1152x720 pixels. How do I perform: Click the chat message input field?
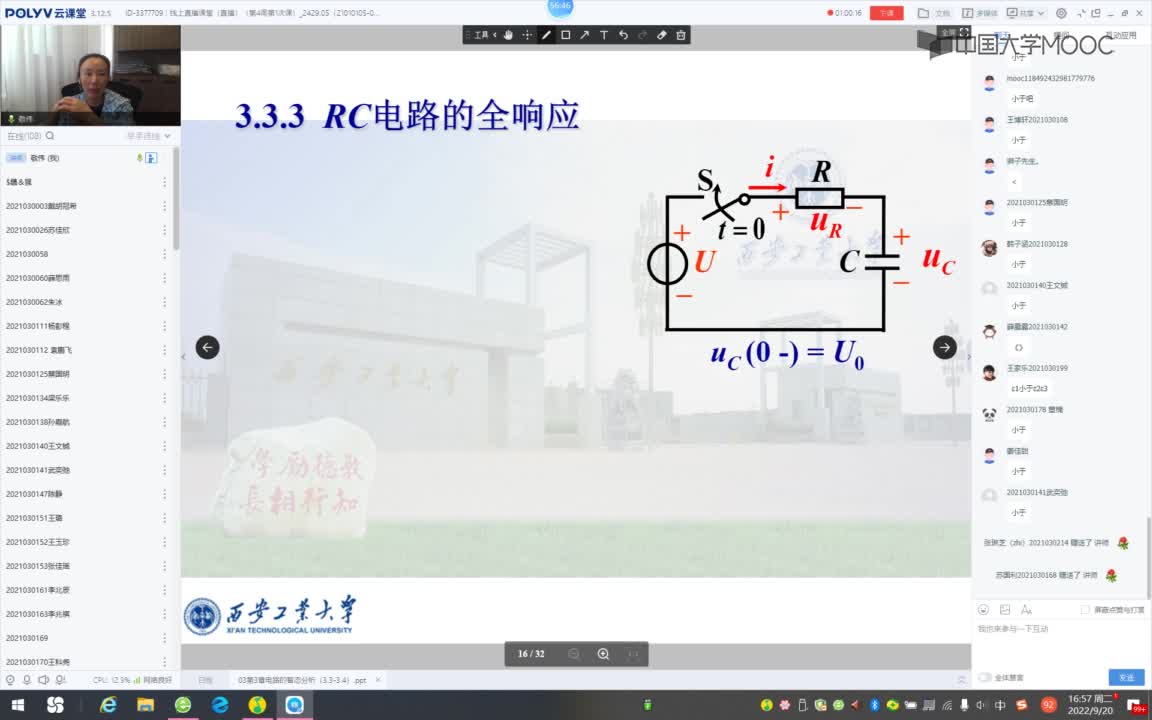point(1060,643)
